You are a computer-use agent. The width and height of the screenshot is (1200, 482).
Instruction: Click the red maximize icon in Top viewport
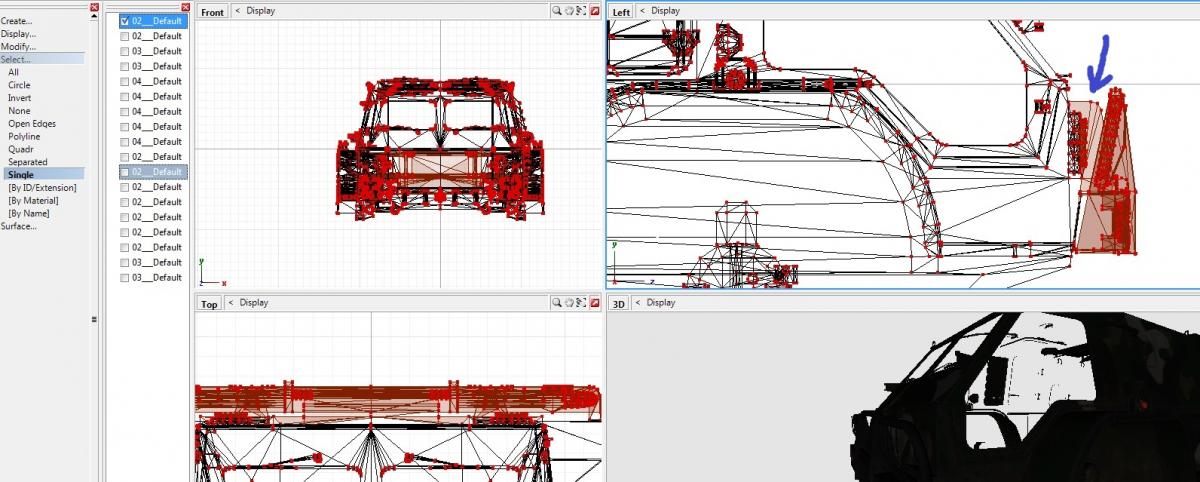tap(594, 302)
